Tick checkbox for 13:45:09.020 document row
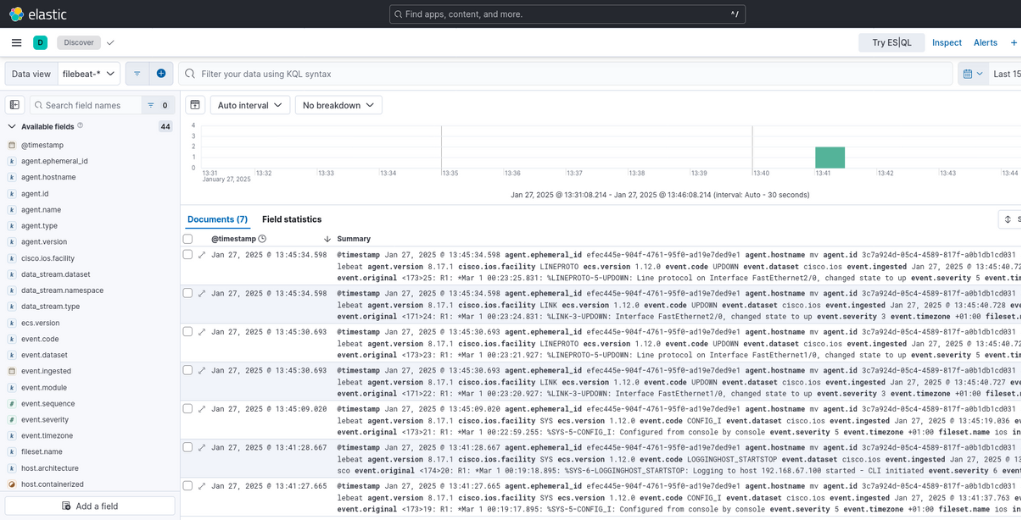The width and height of the screenshot is (1021, 520). pos(188,408)
